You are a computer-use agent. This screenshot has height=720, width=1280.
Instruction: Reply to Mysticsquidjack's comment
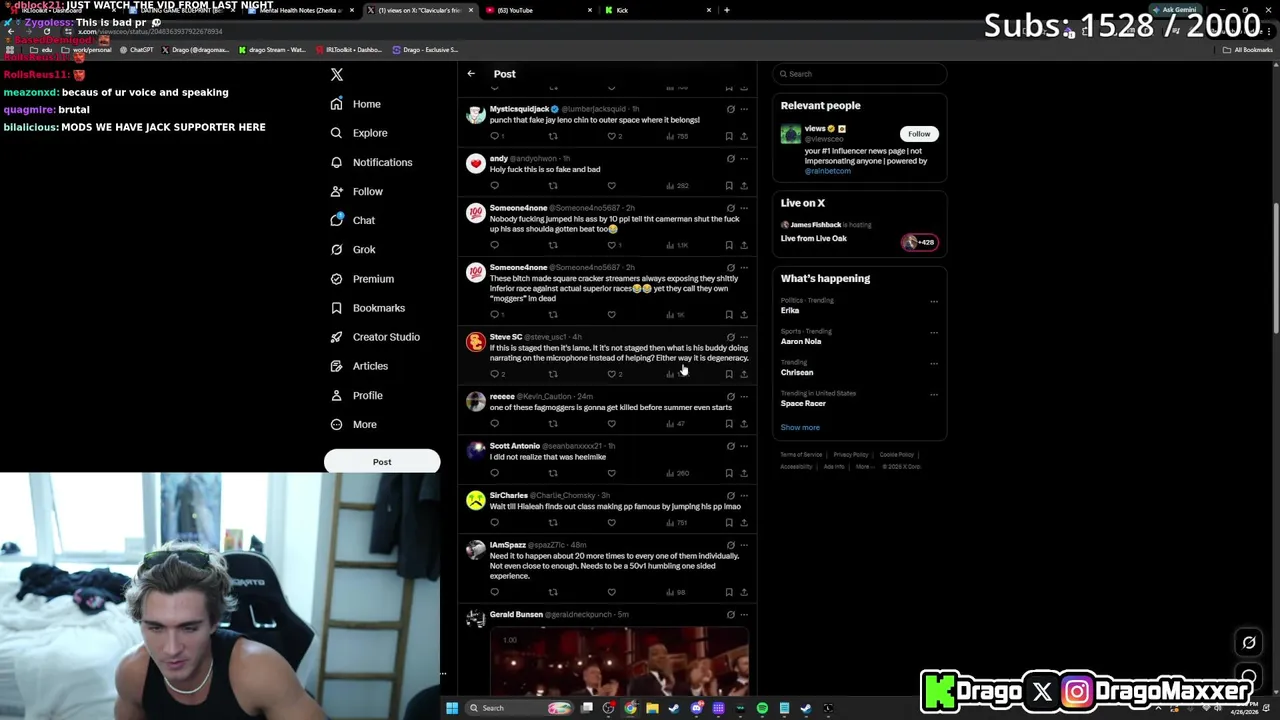494,136
